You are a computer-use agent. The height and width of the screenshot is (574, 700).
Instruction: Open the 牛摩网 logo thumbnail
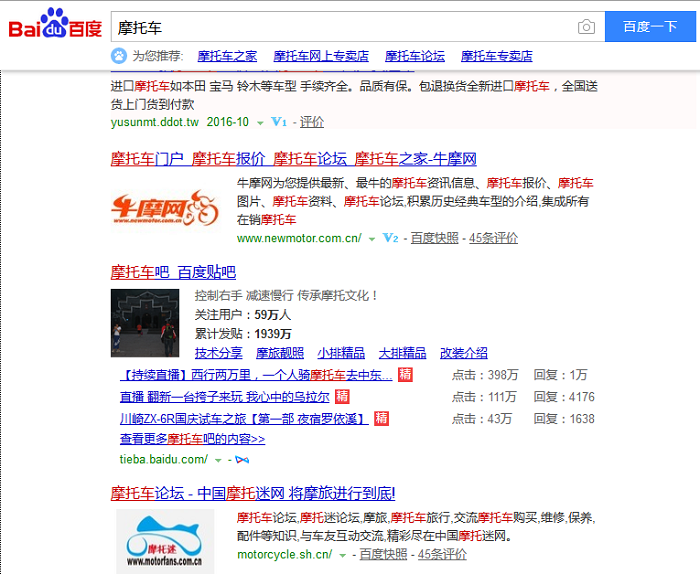click(x=165, y=208)
